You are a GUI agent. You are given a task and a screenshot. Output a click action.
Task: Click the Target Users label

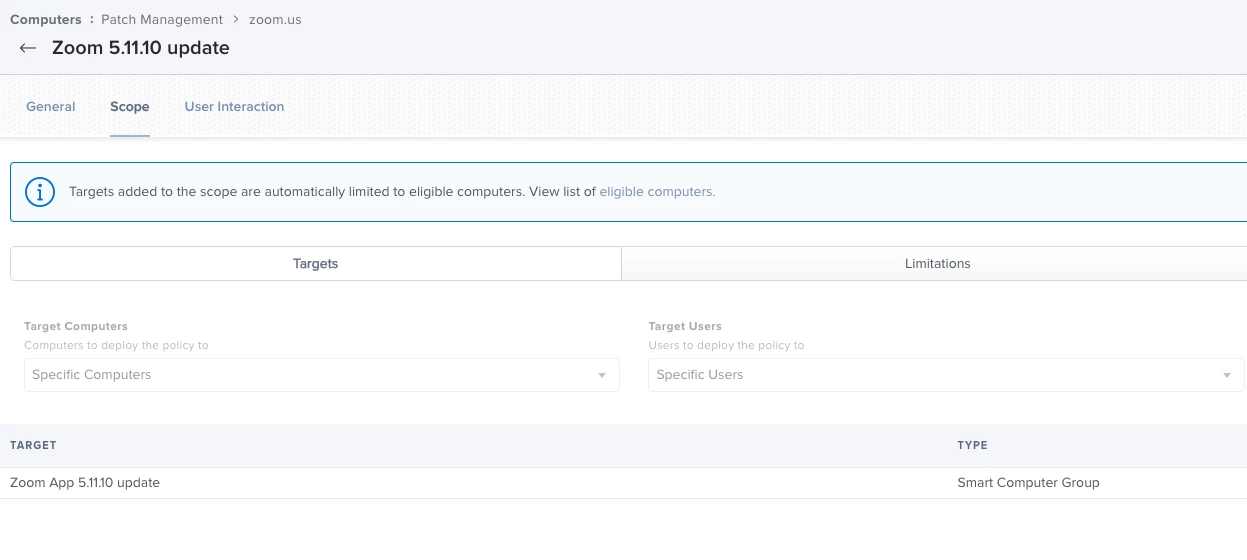[x=685, y=326]
